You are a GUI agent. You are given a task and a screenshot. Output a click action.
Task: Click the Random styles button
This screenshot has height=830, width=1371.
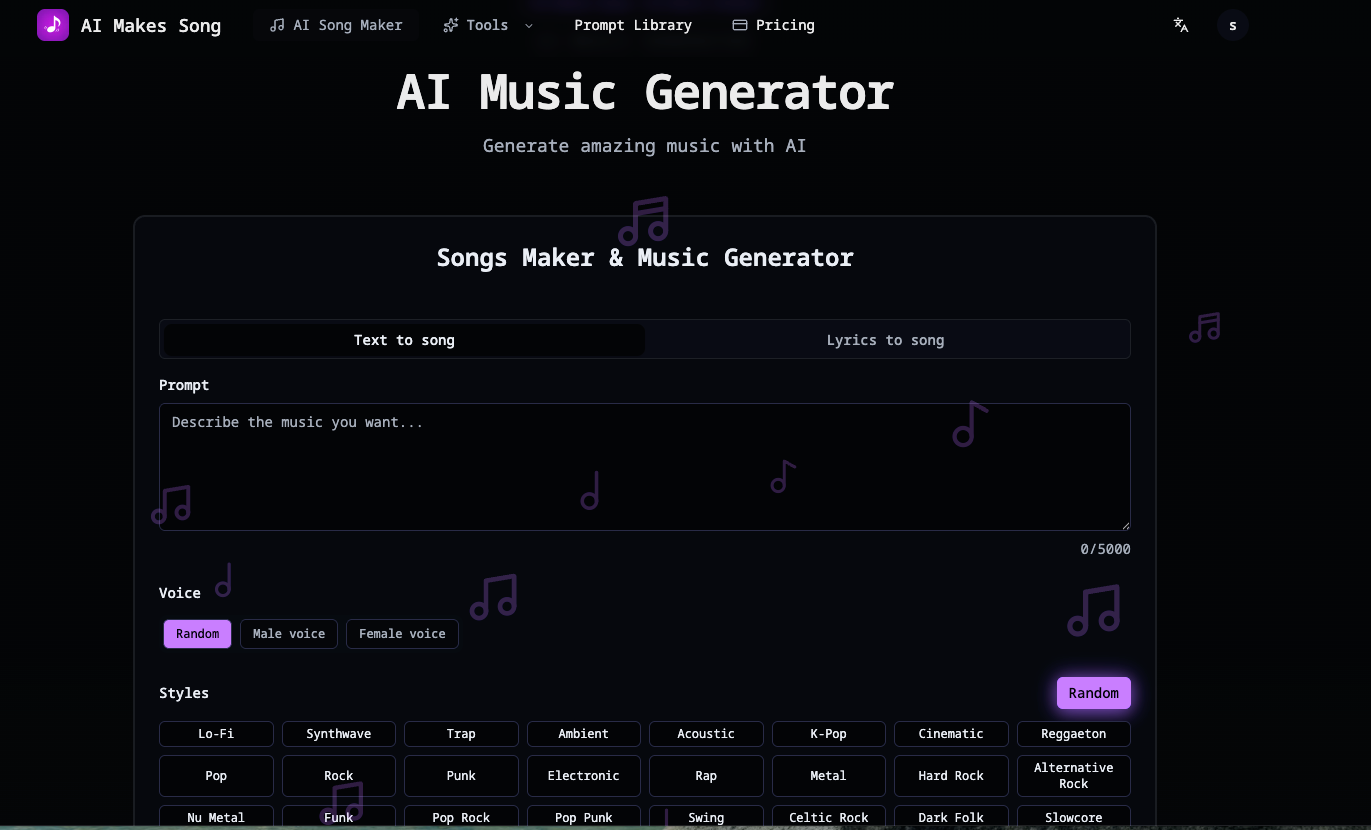(x=1093, y=692)
